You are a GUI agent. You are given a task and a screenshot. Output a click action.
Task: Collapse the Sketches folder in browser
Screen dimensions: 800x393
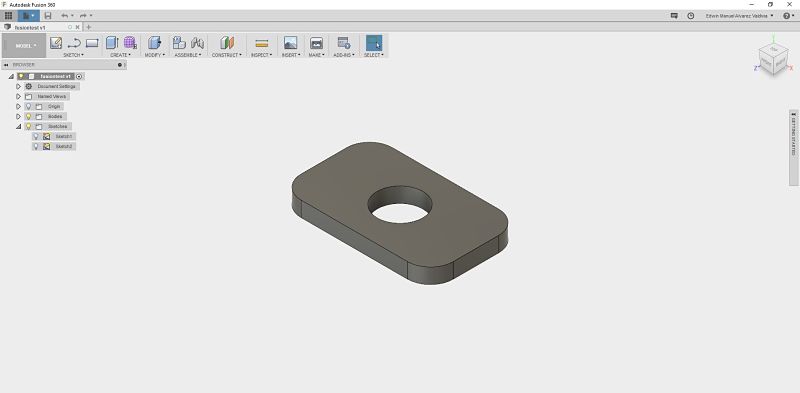pos(18,126)
